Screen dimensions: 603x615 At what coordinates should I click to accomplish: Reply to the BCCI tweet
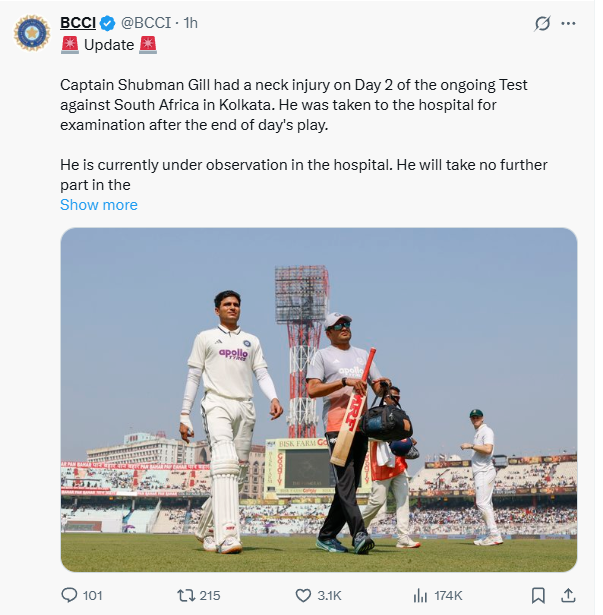70,595
